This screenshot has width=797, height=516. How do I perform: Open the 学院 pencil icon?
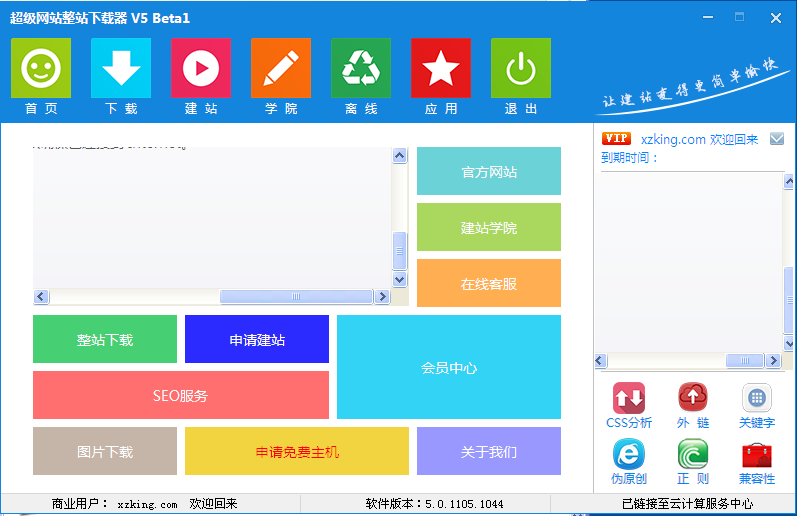tap(281, 68)
